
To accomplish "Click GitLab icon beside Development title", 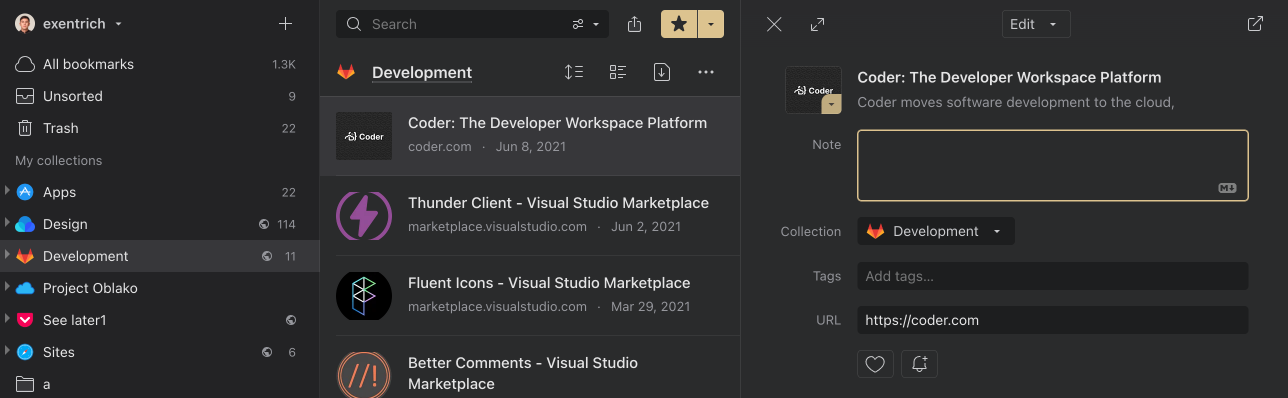I will pyautogui.click(x=345, y=72).
